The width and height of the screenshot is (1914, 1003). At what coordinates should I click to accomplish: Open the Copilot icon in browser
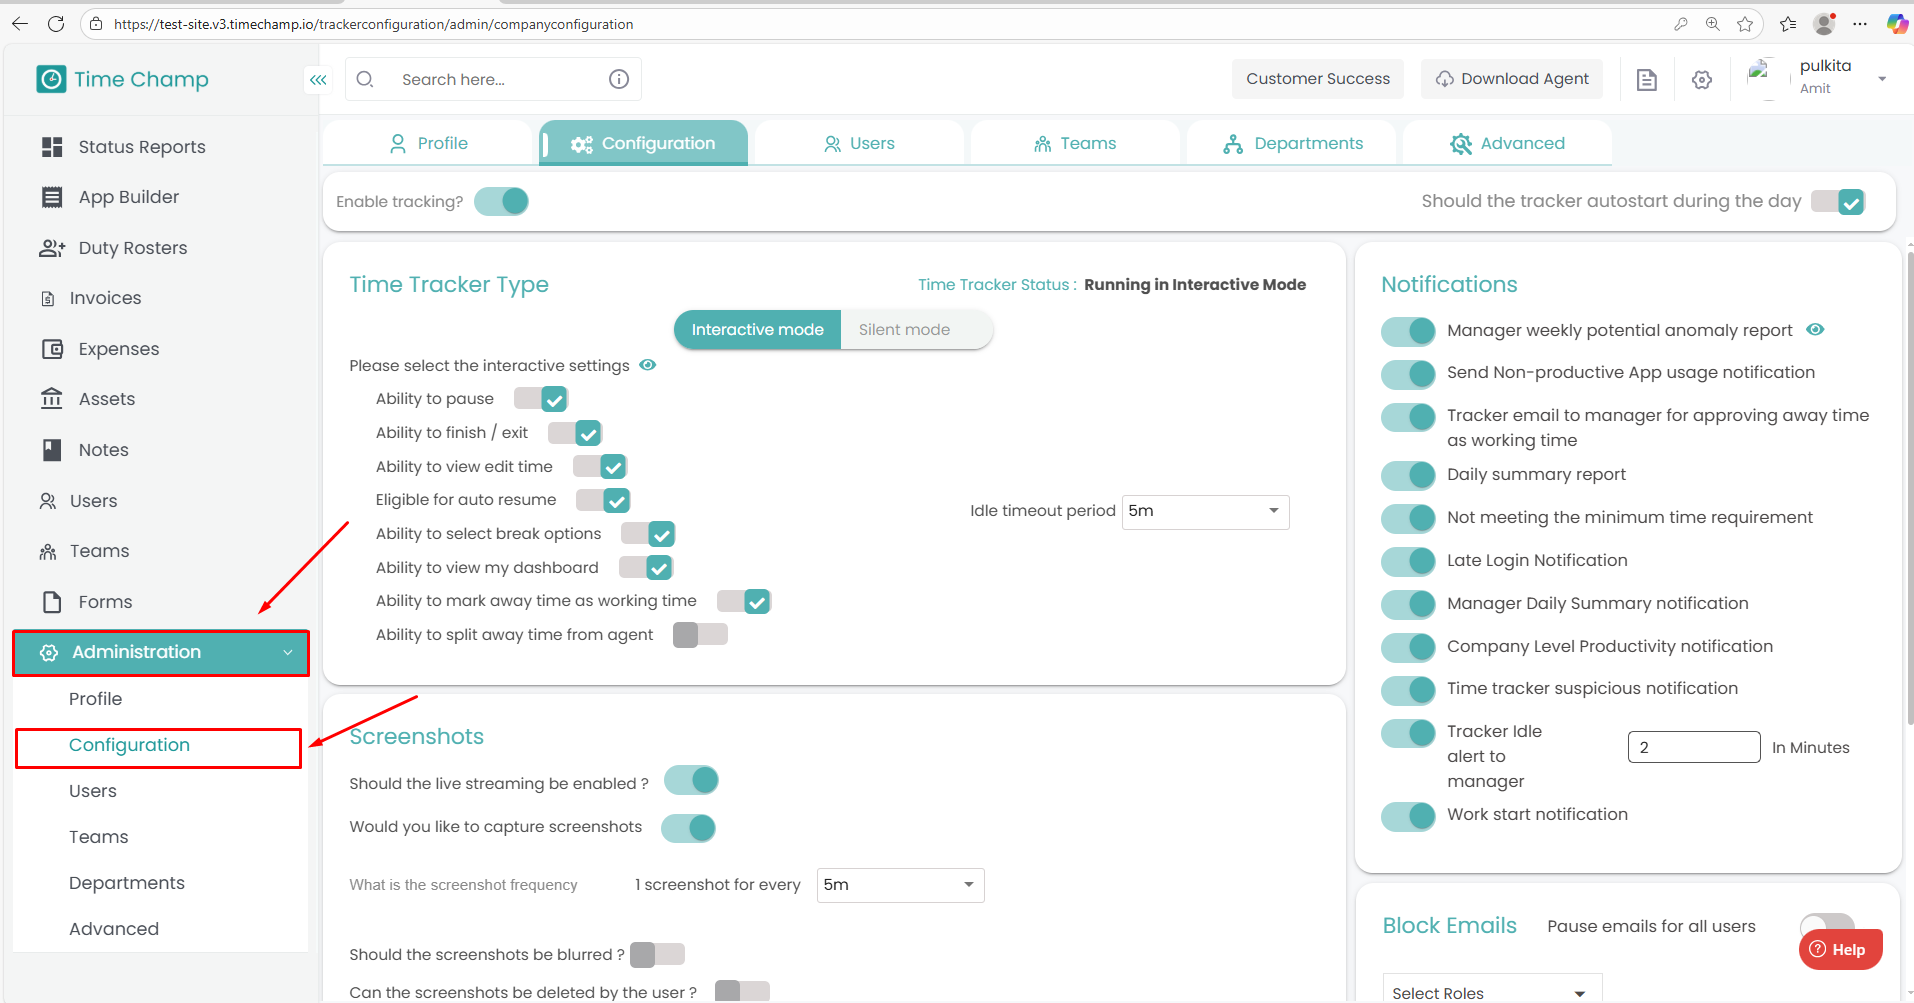pyautogui.click(x=1897, y=24)
